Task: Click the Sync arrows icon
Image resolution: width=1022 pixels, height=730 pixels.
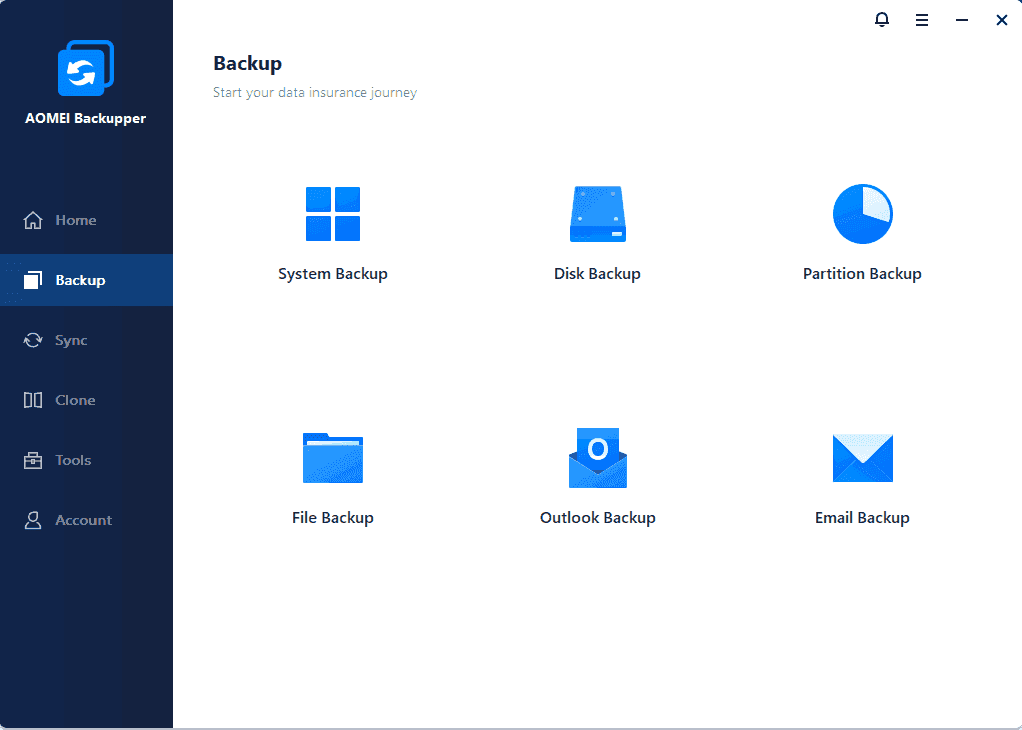Action: point(33,340)
